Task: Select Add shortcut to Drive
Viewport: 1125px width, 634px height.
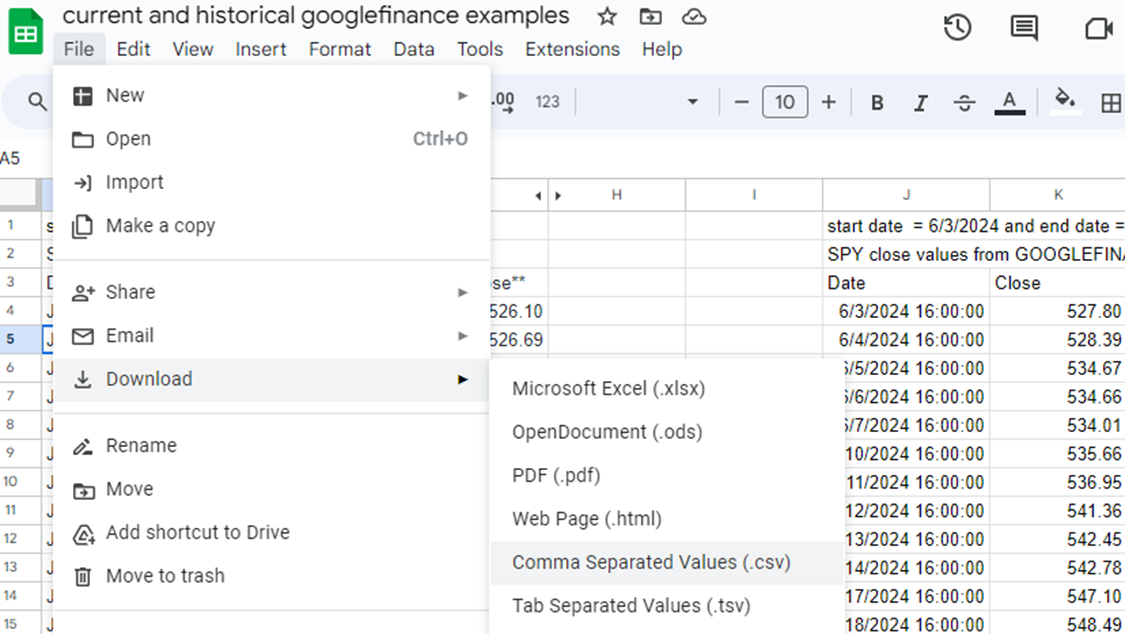Action: [271, 533]
